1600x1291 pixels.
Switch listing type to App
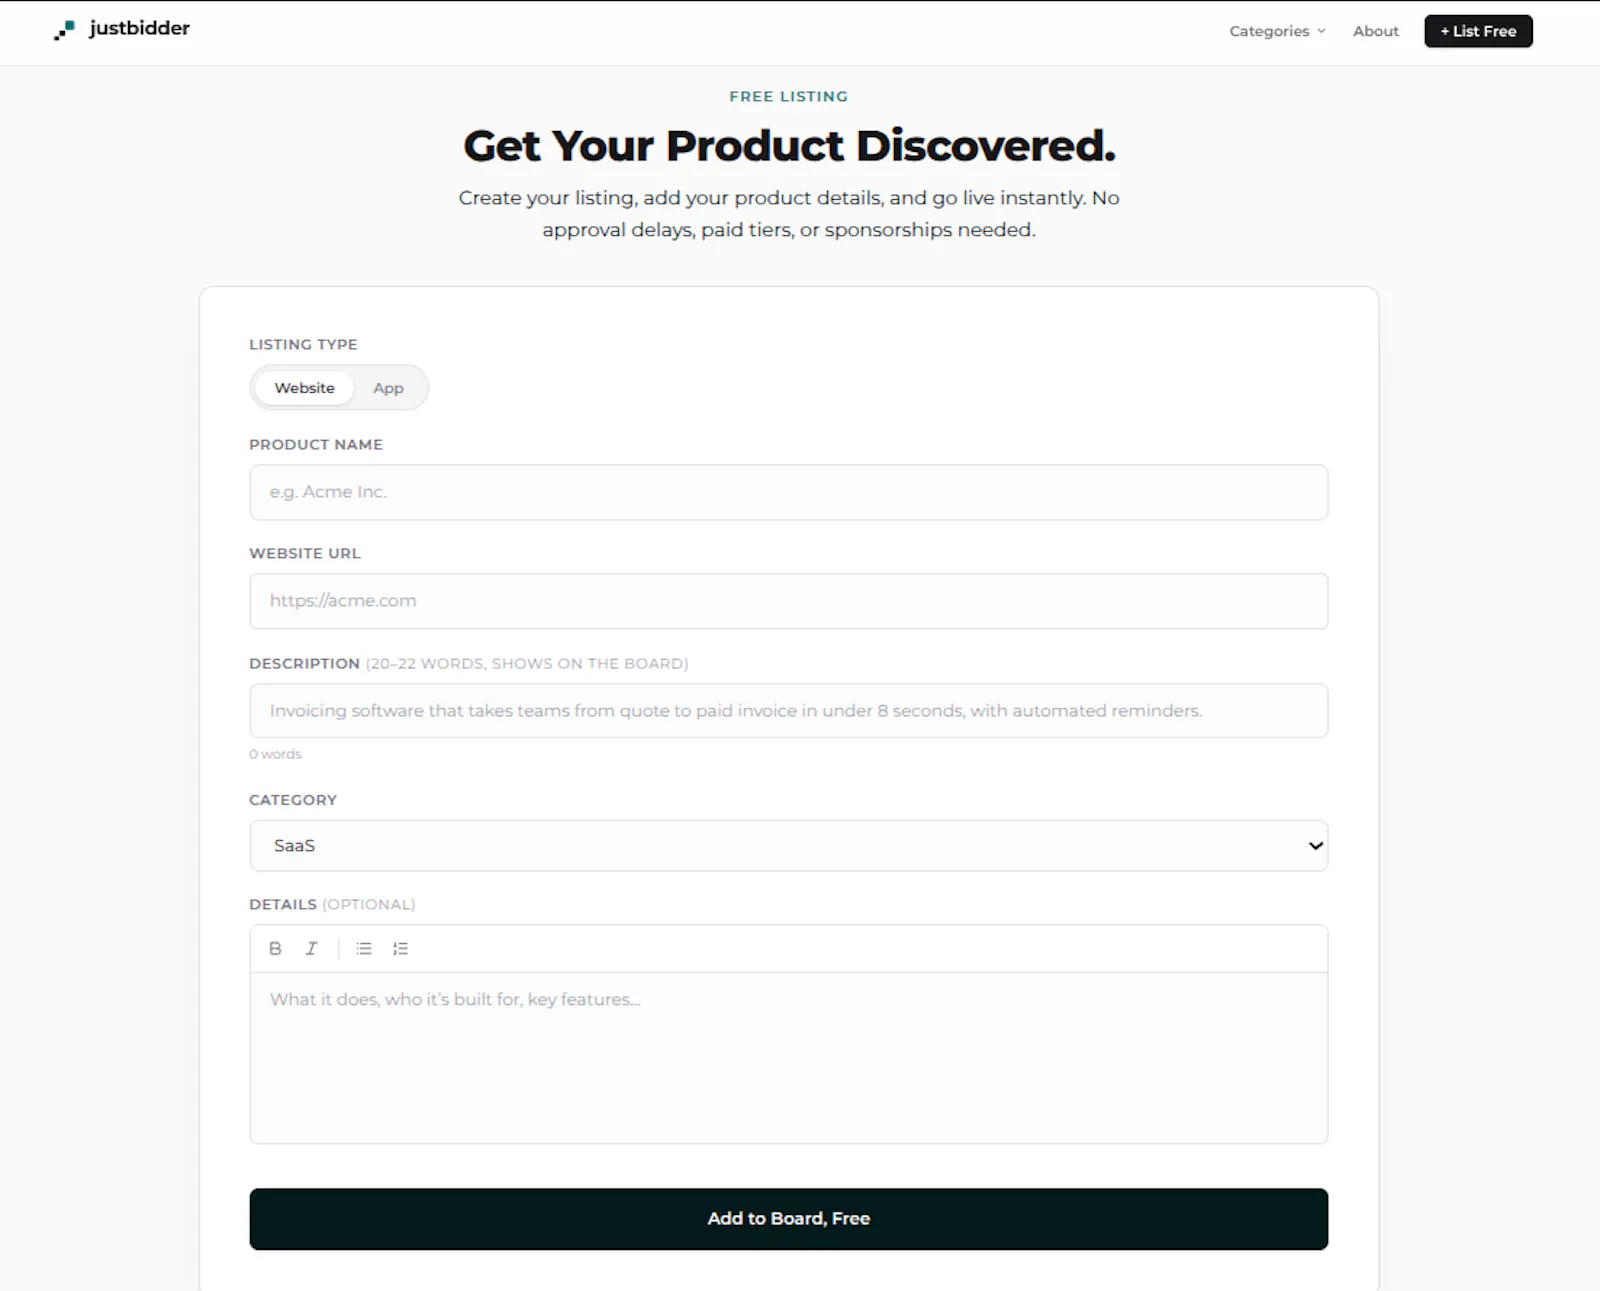(388, 388)
